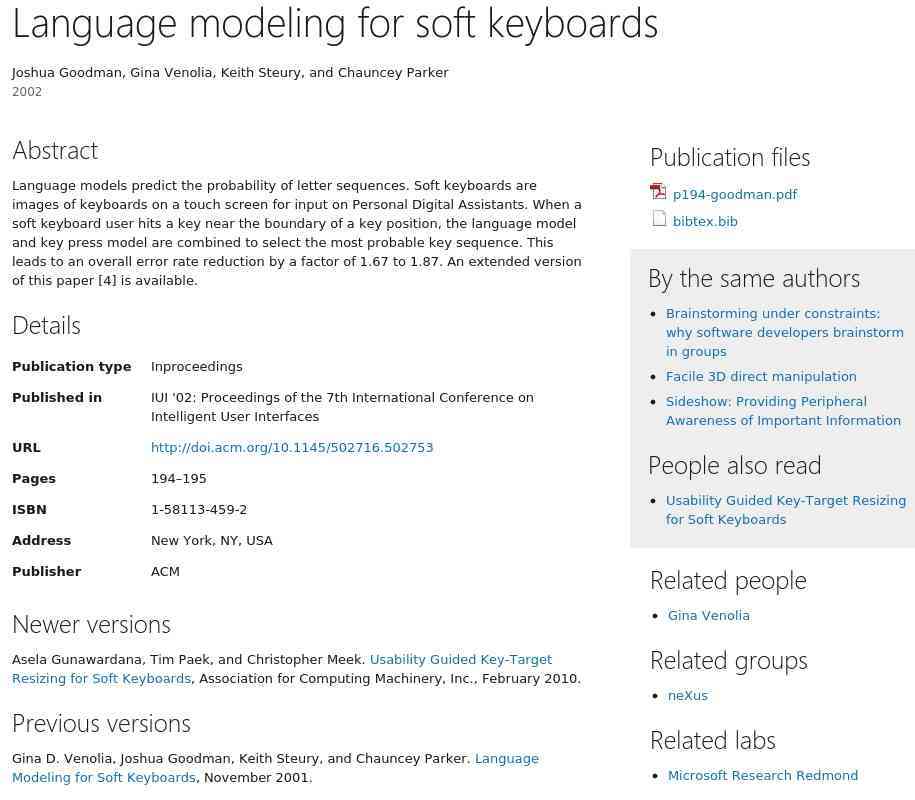Screen dimensions: 915x800
Task: Download the bibtex.bib file link
Action: point(705,222)
